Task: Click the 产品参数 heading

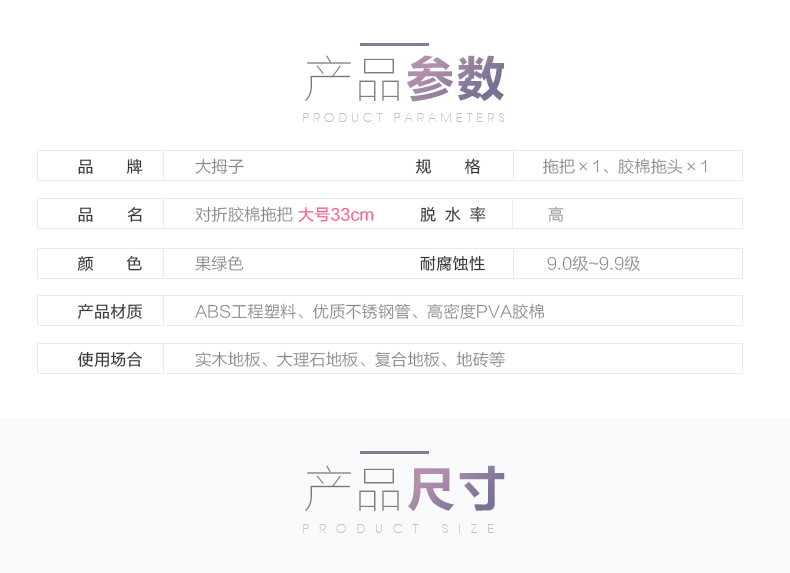Action: [405, 79]
